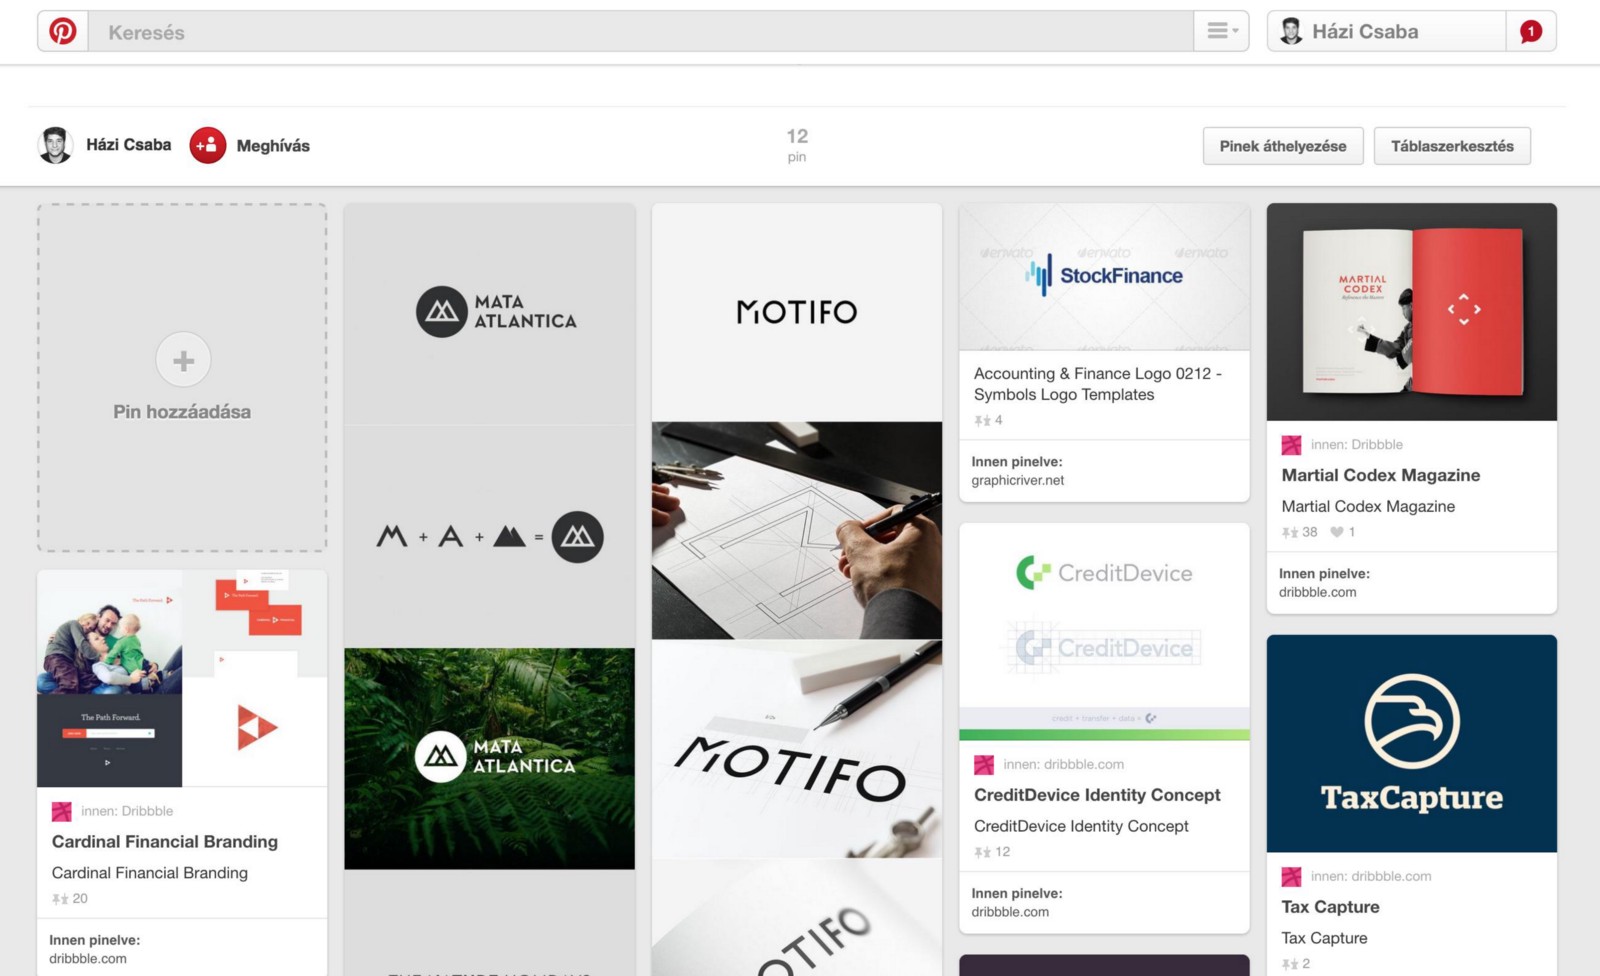Click Pinek áthelyezése button

point(1283,146)
